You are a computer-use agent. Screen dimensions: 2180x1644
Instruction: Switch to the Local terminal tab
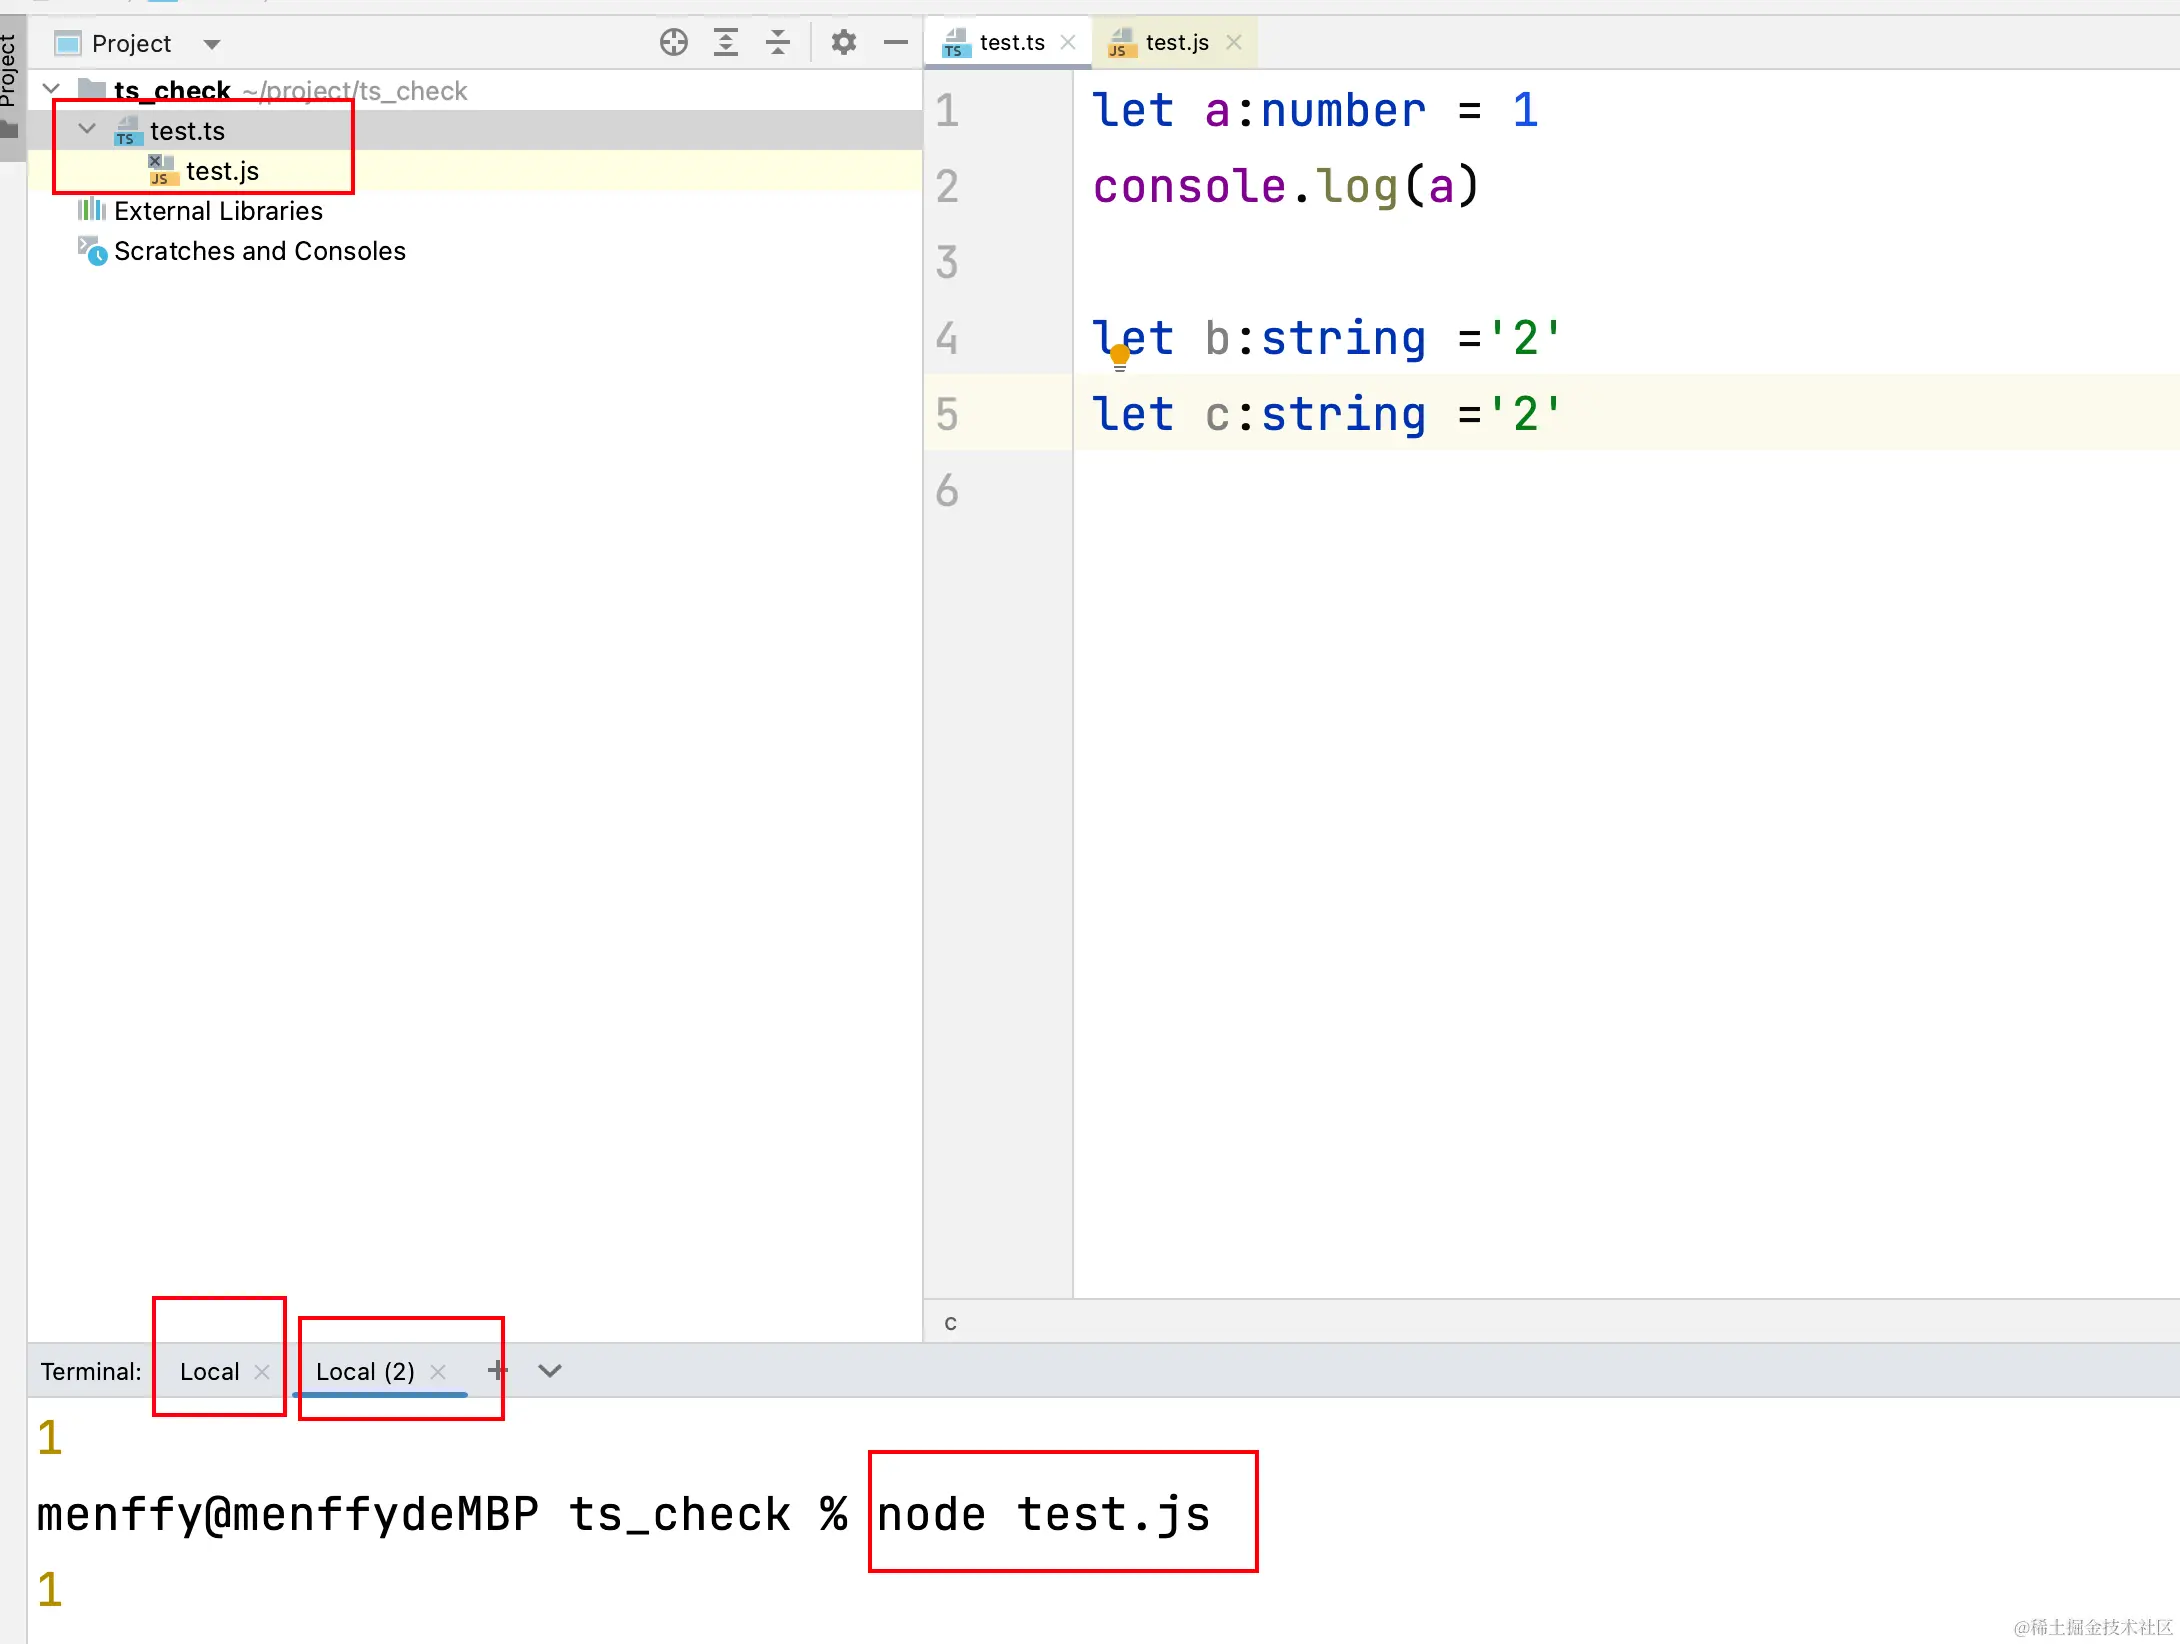(x=209, y=1372)
